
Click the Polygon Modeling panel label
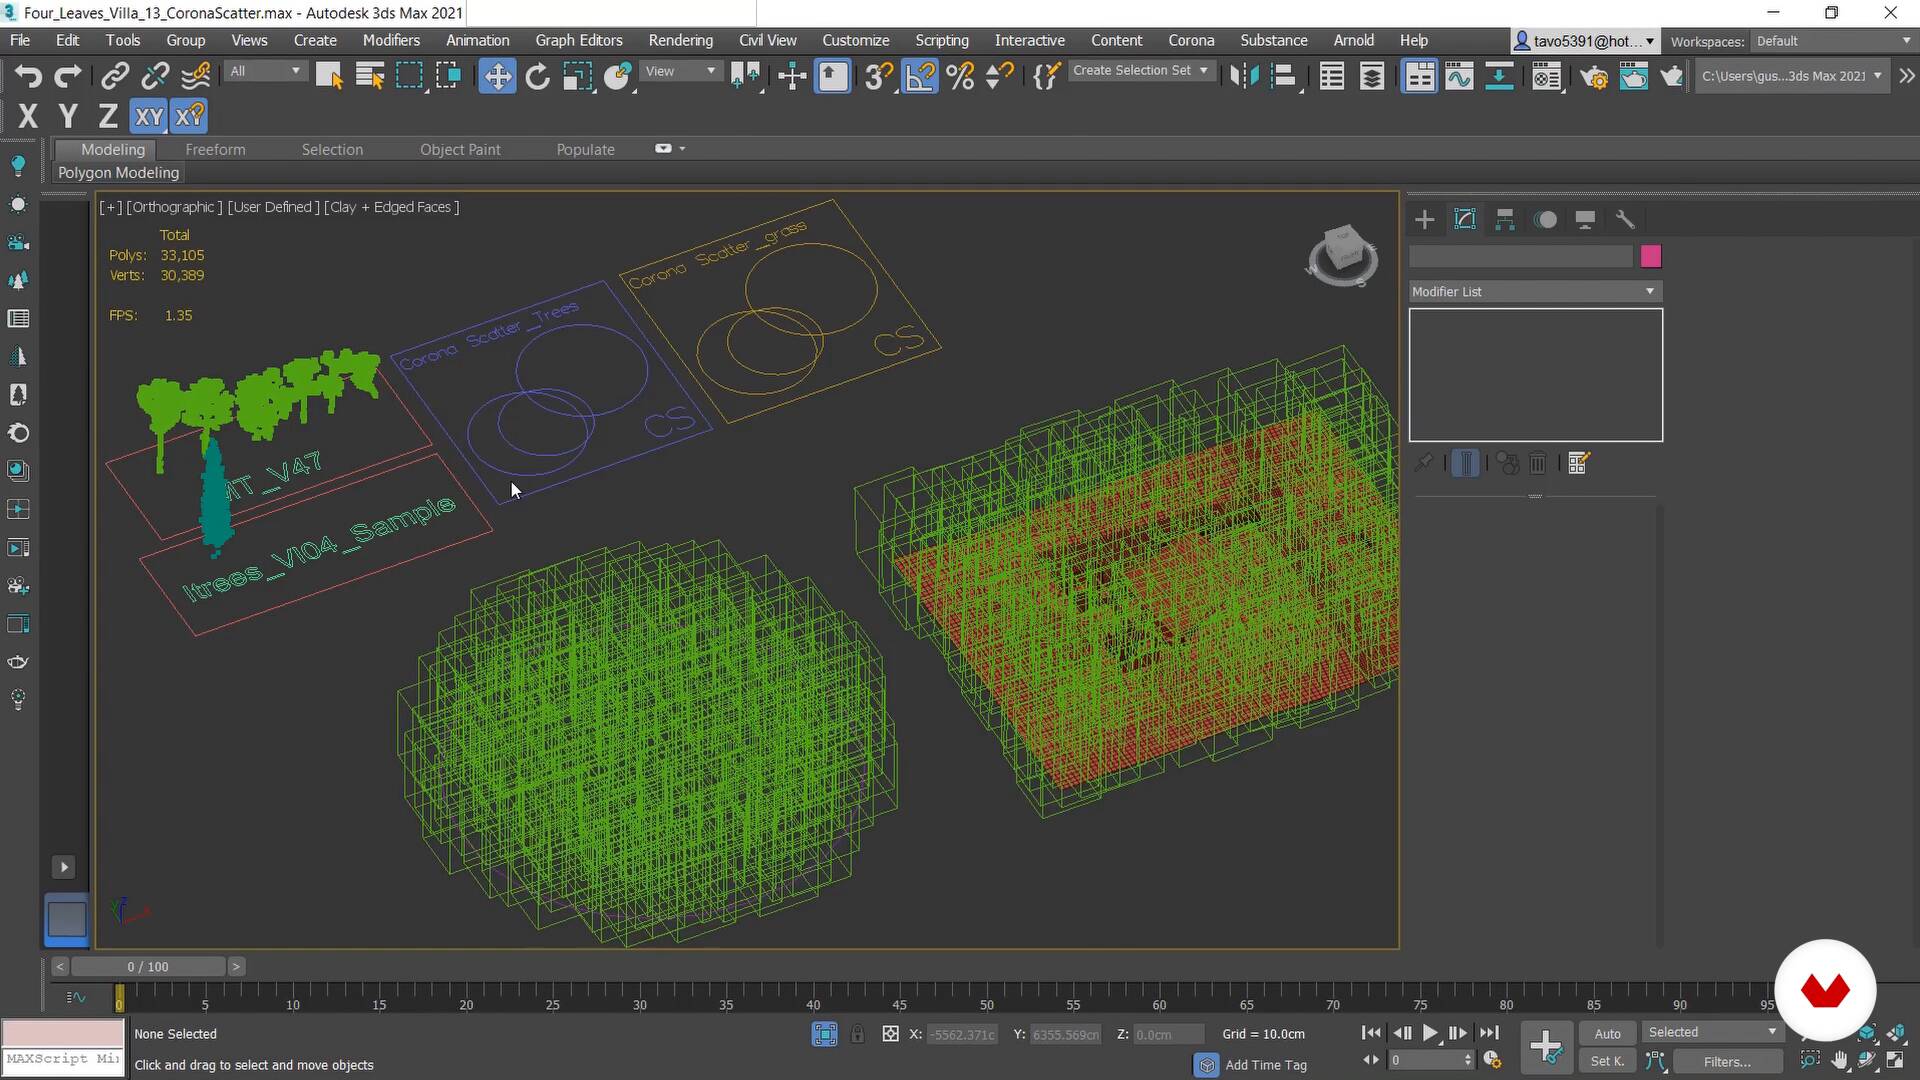(x=118, y=172)
